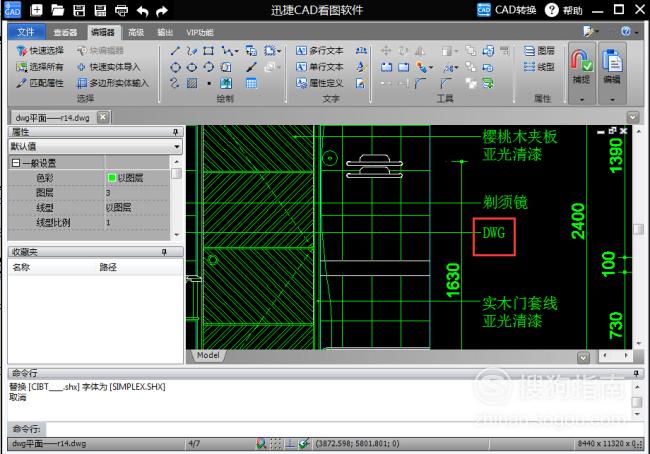Click the 线型比例 value field
This screenshot has width=650, height=454.
137,223
